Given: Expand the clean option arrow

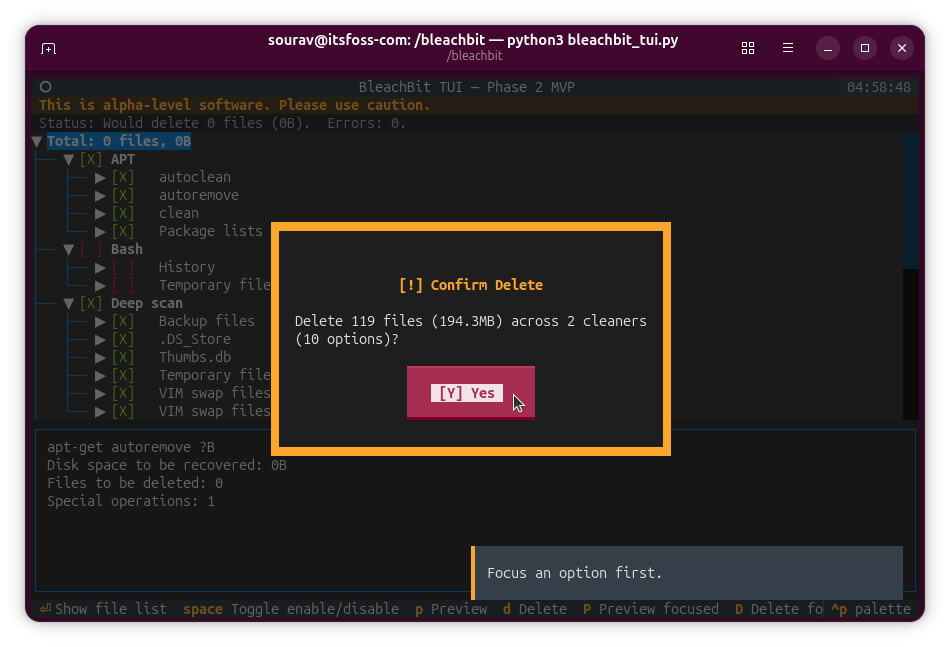Looking at the screenshot, I should [x=101, y=213].
